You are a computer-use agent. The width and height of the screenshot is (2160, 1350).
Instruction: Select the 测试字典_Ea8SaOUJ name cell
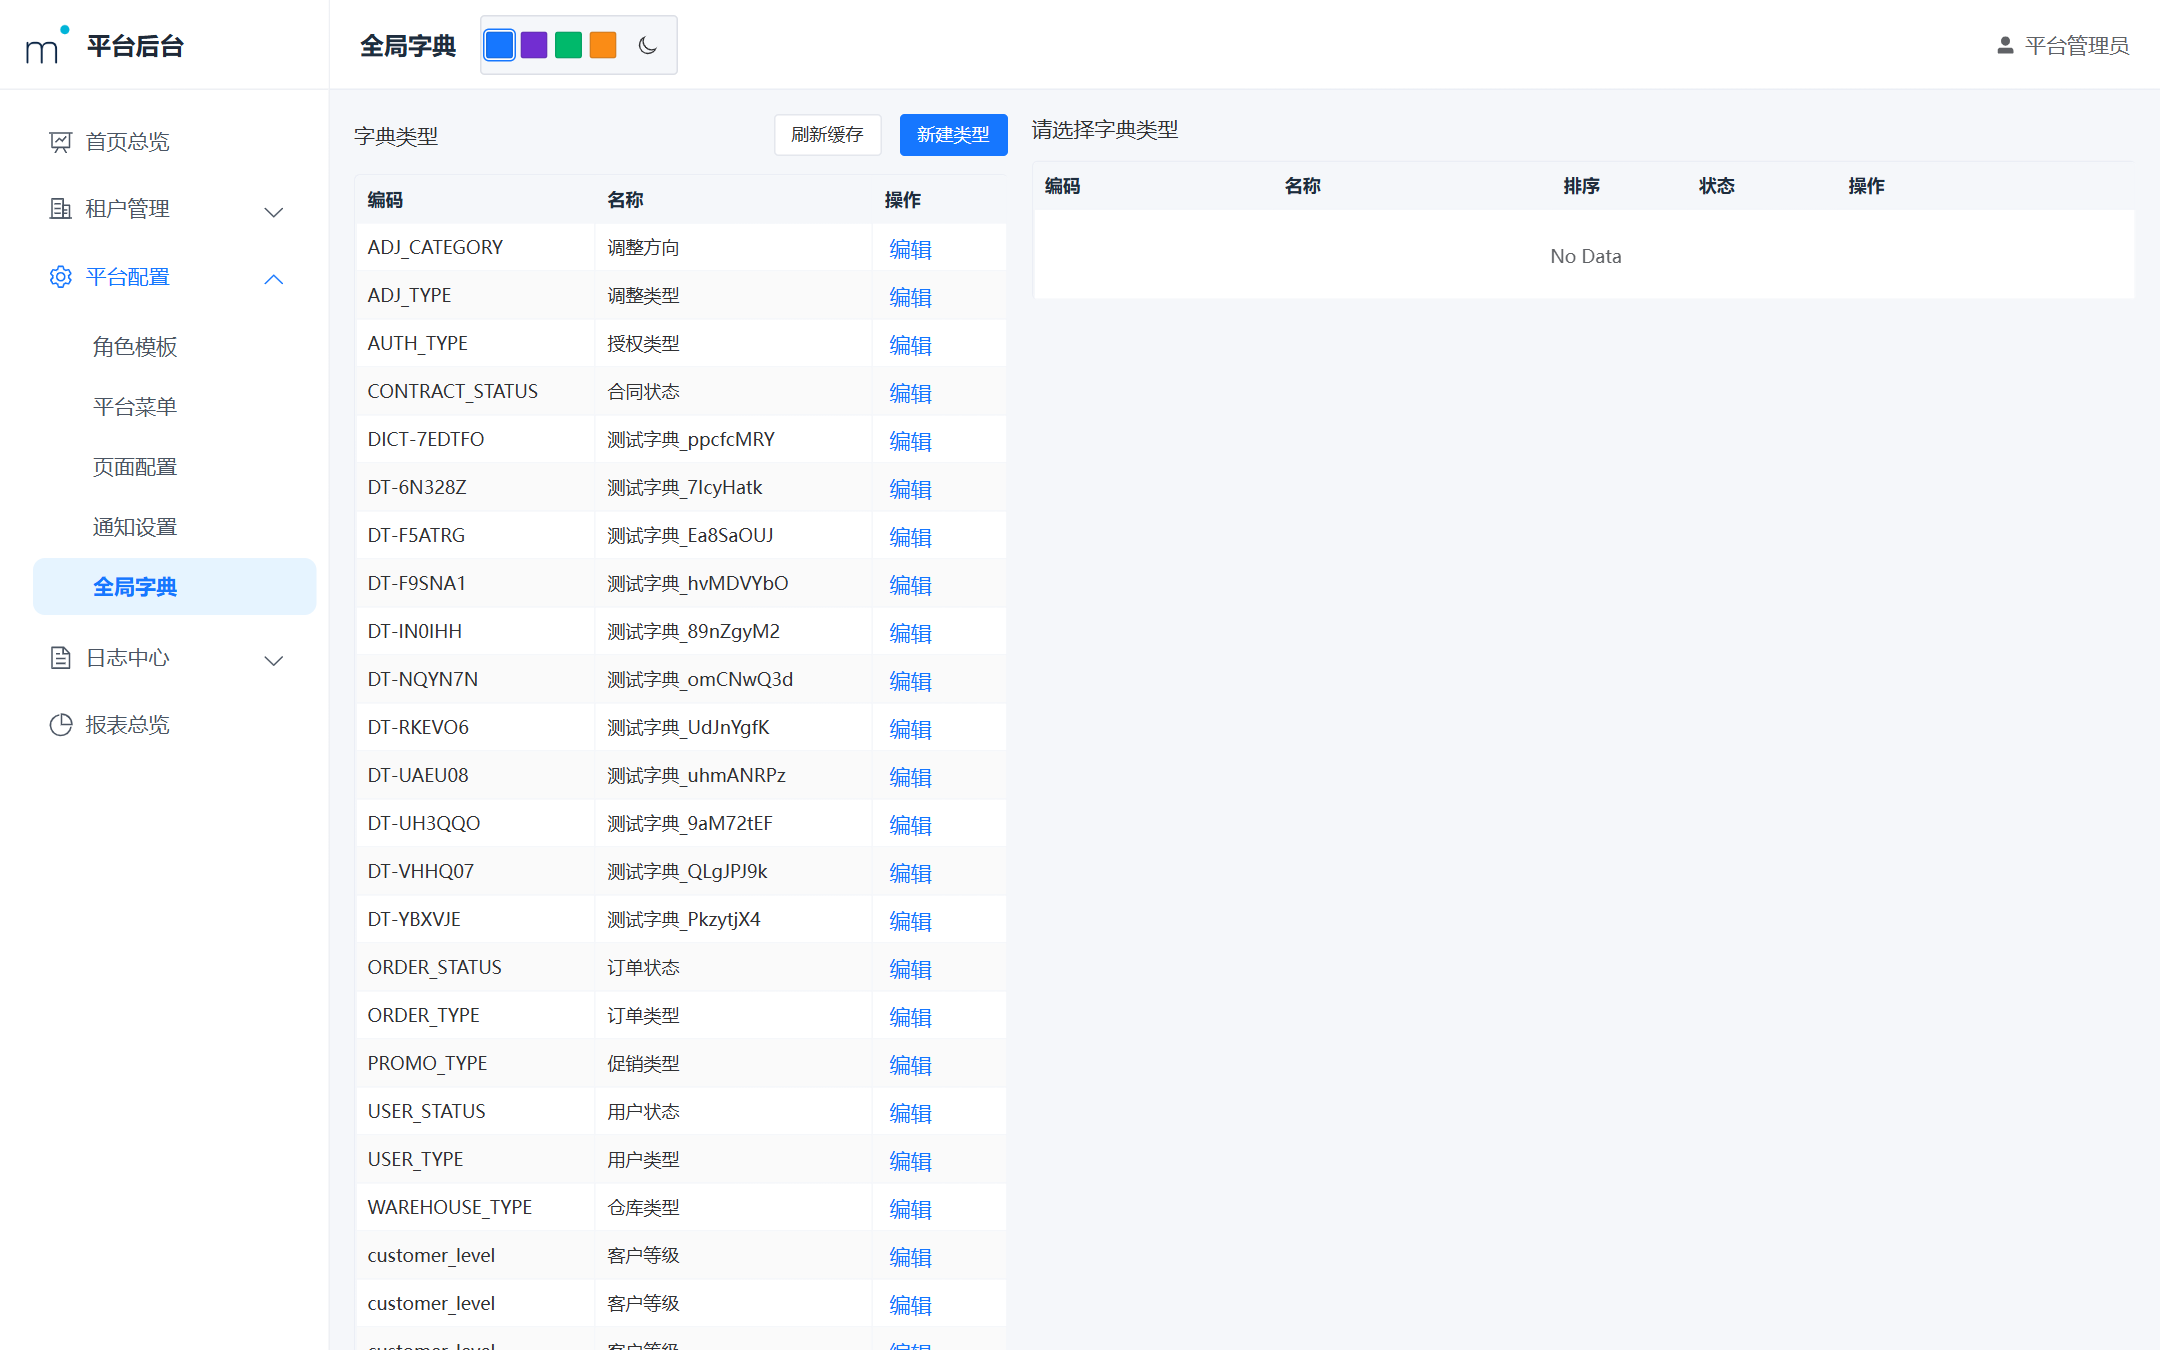point(733,536)
